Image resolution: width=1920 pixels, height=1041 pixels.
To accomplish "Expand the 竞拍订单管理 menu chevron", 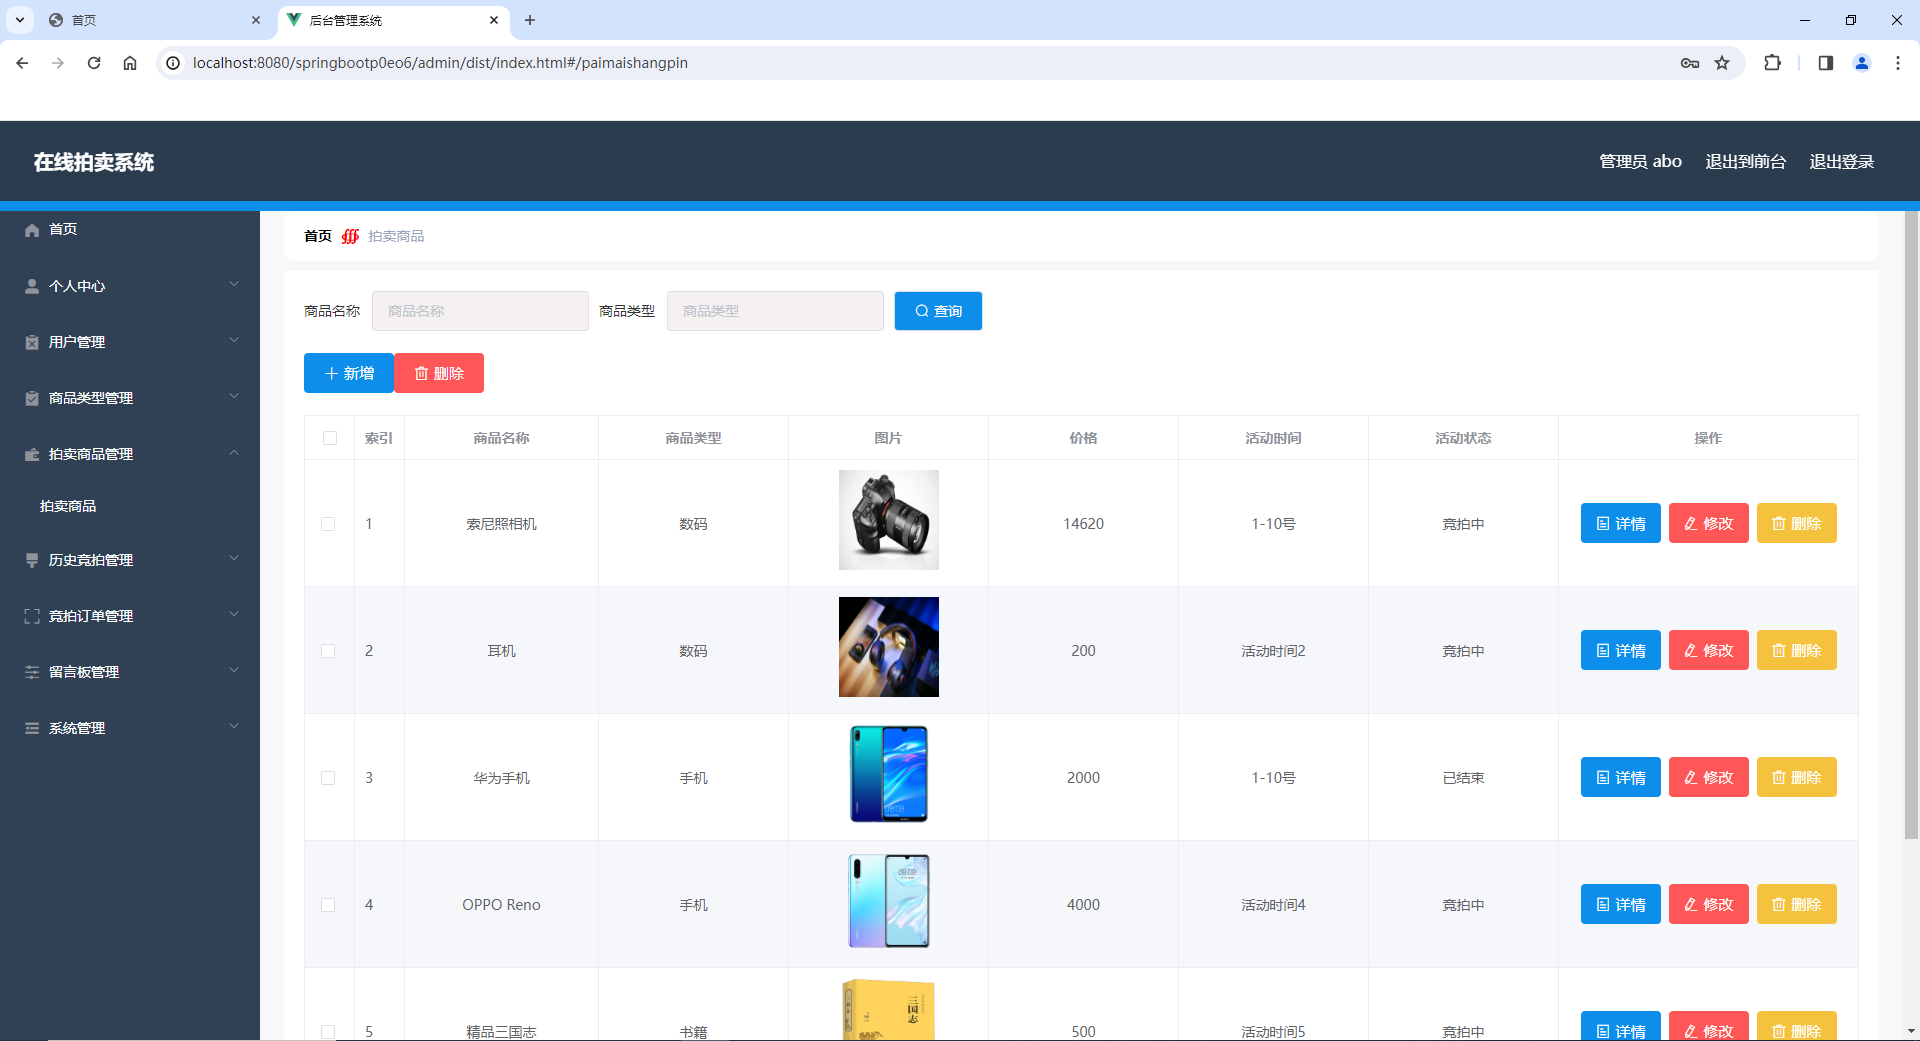I will point(234,615).
